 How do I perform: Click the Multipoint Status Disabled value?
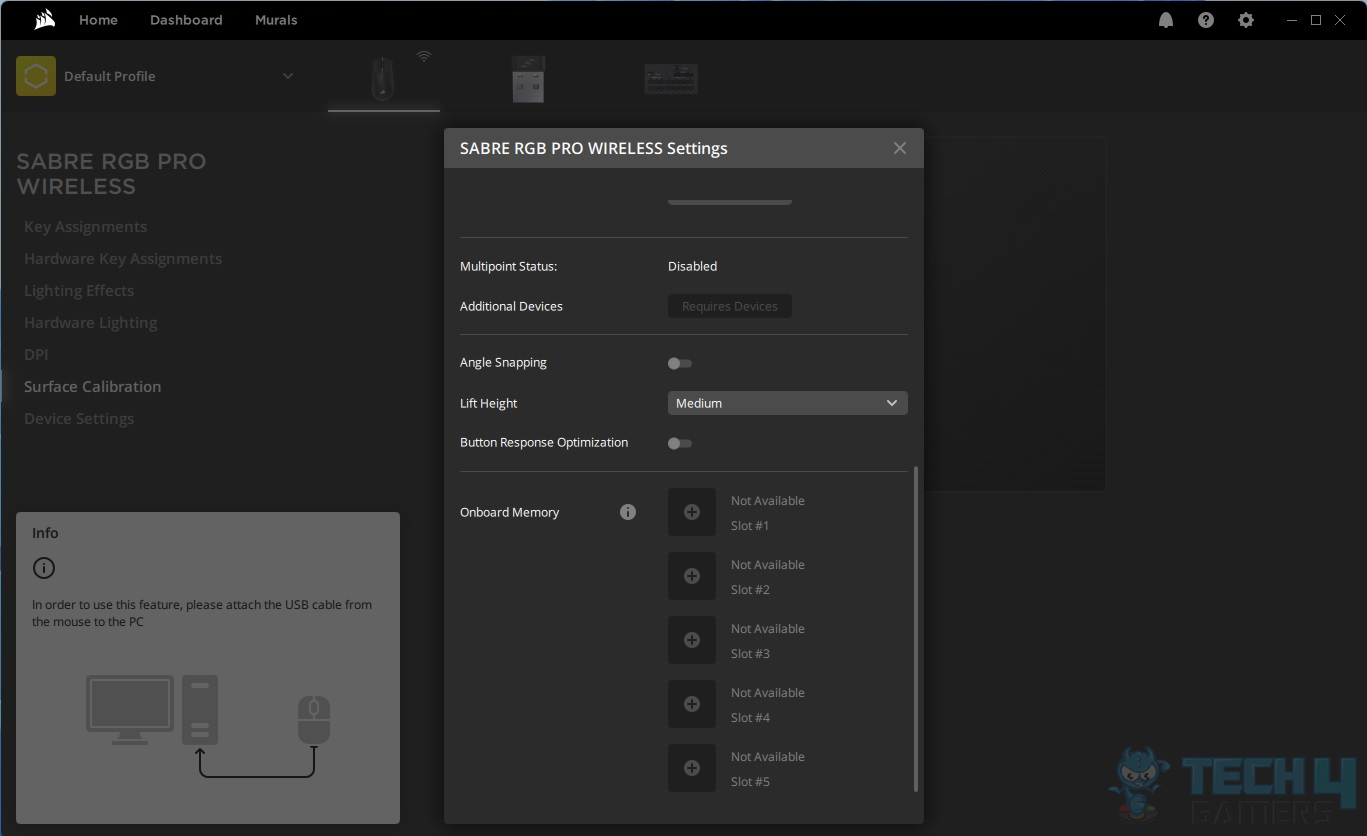click(x=693, y=266)
